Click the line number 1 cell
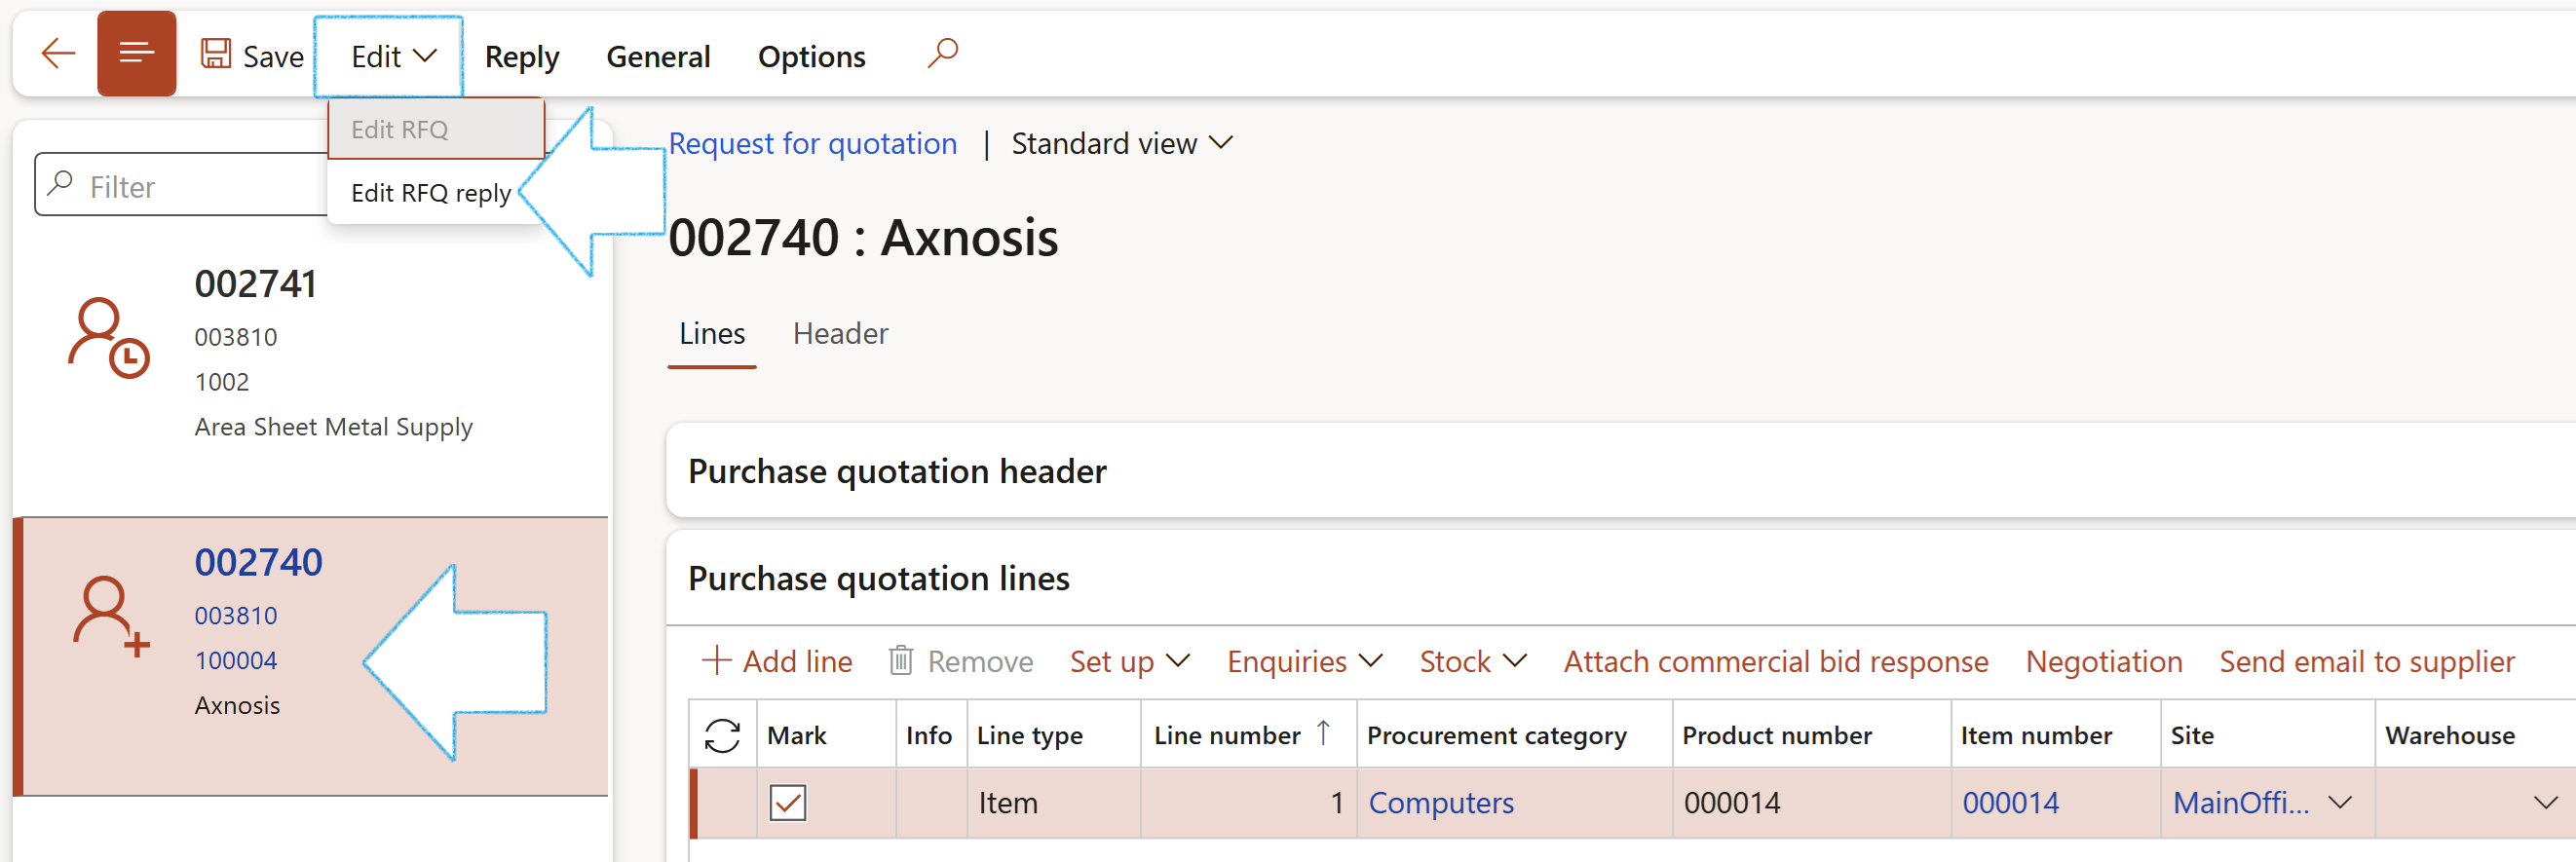The height and width of the screenshot is (862, 2576). pos(1248,802)
